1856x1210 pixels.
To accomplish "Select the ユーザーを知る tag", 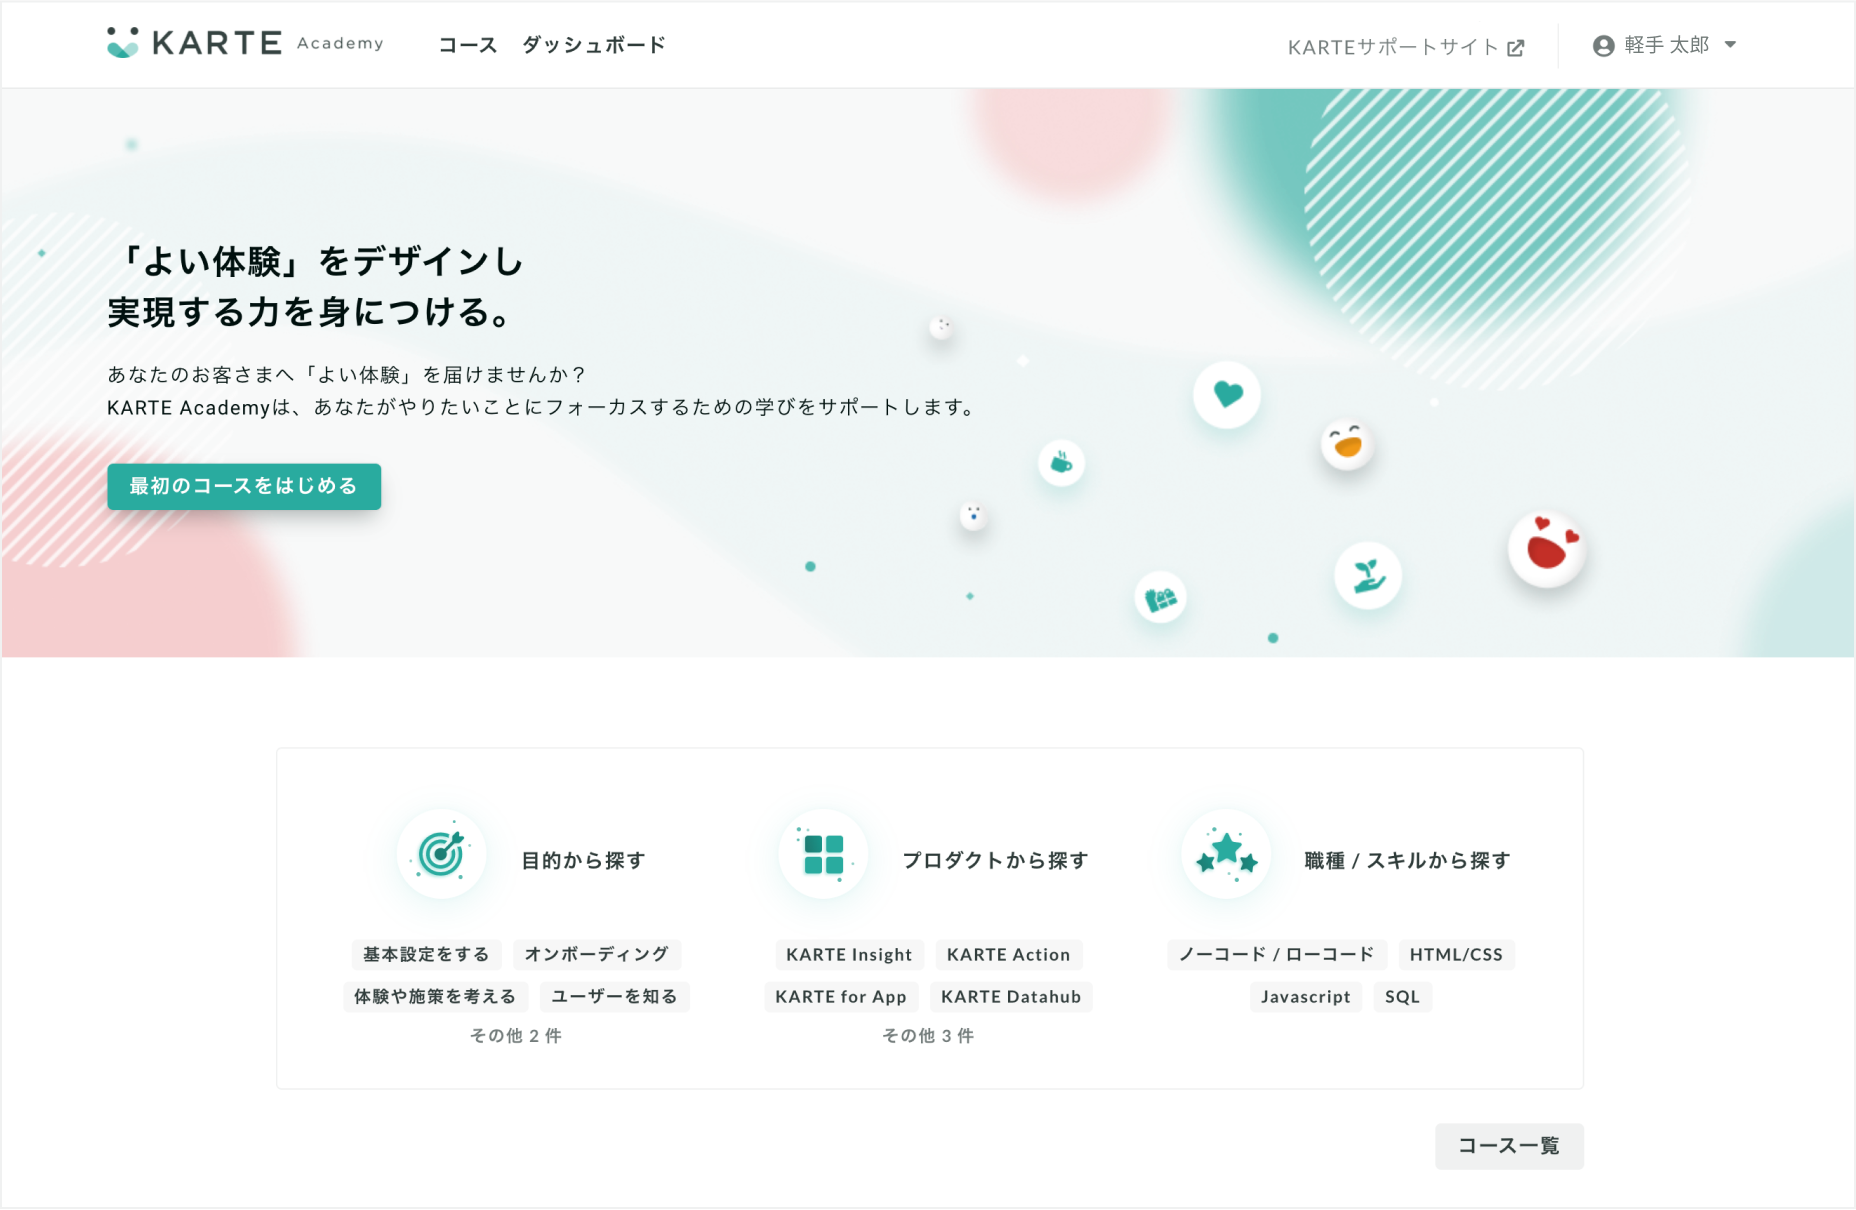I will tap(615, 996).
